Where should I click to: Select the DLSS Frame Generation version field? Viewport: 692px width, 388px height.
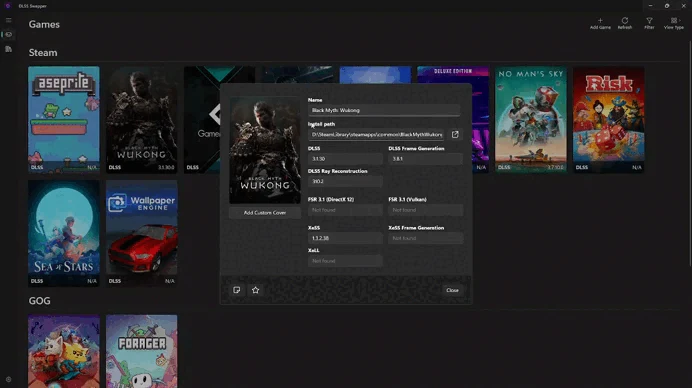point(426,159)
